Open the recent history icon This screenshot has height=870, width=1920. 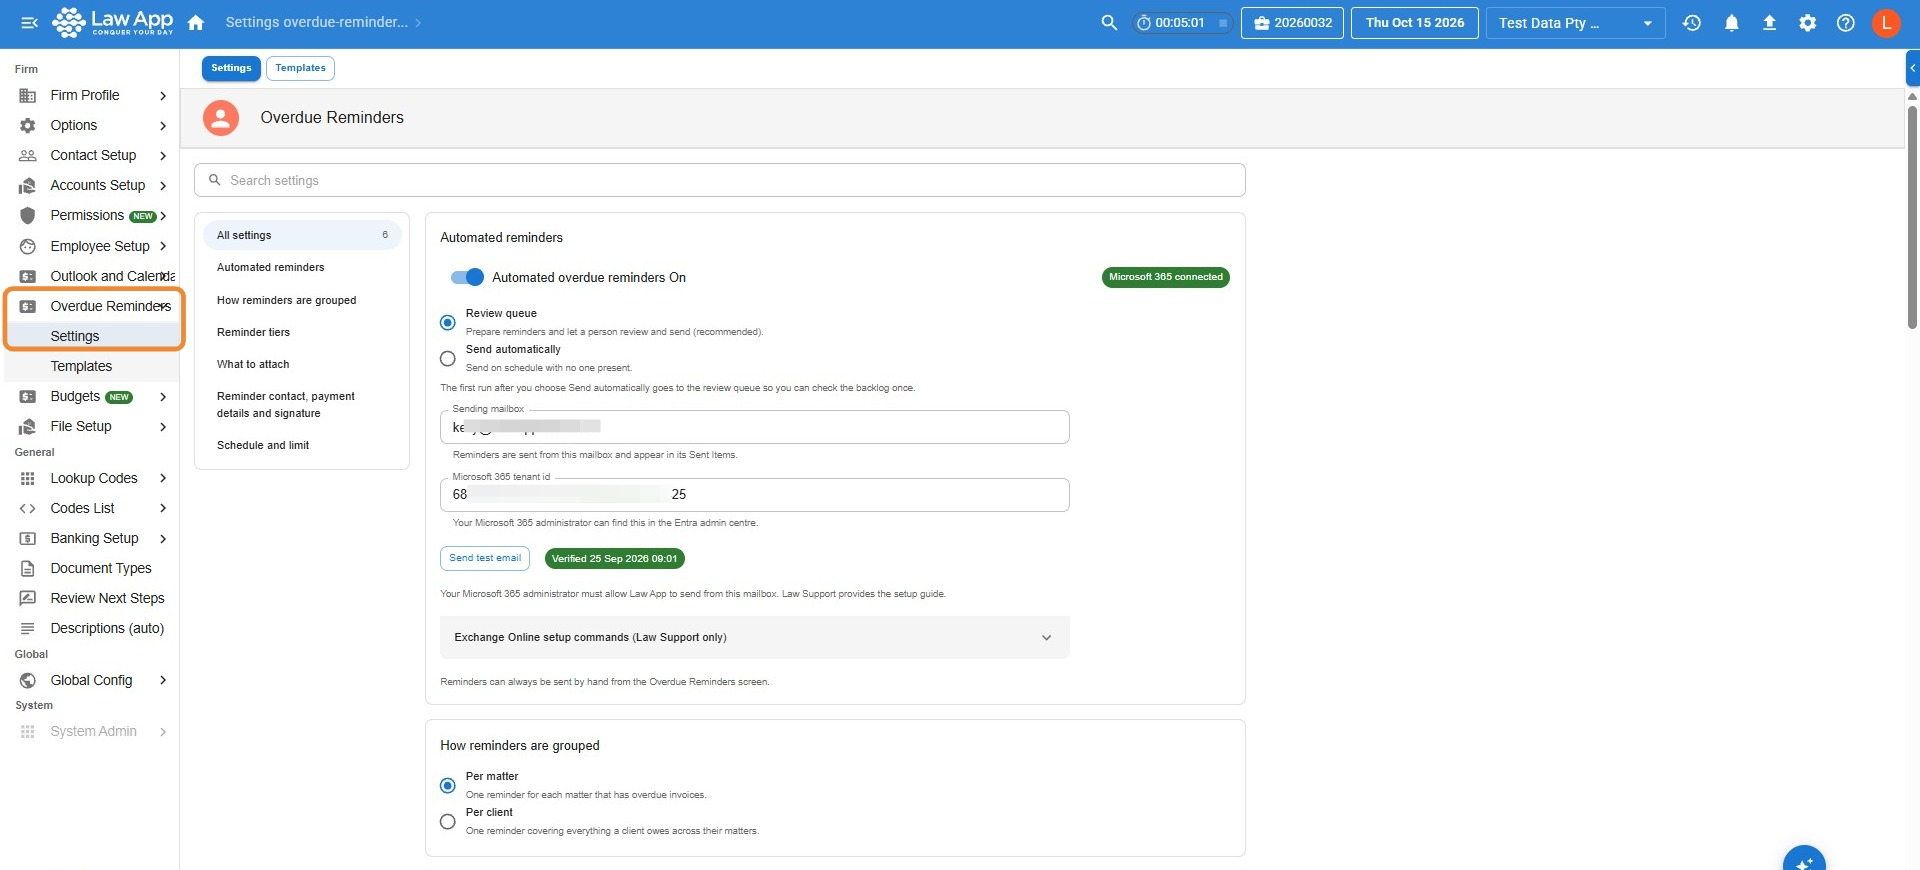tap(1692, 23)
